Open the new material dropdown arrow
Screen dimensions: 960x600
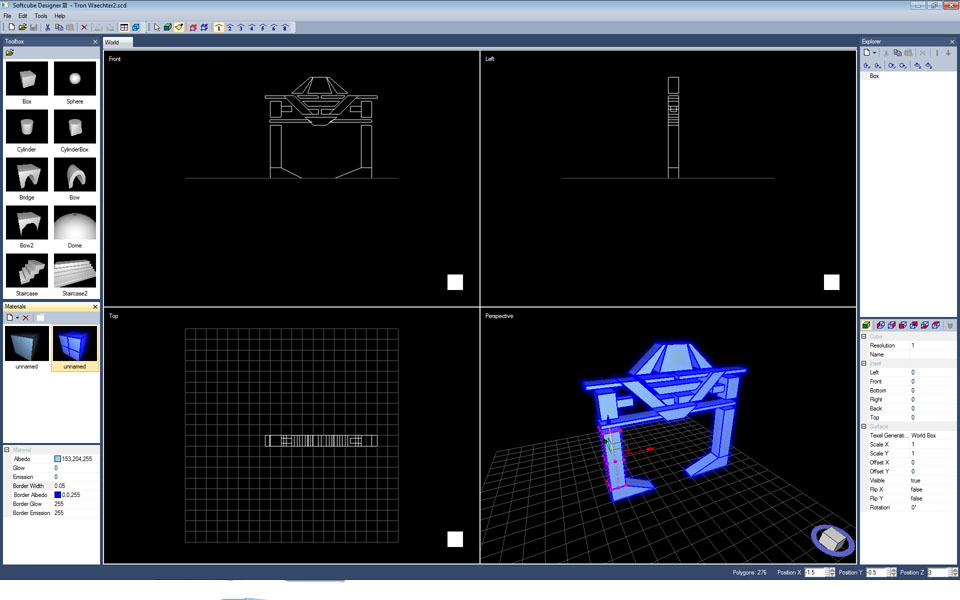(x=17, y=317)
